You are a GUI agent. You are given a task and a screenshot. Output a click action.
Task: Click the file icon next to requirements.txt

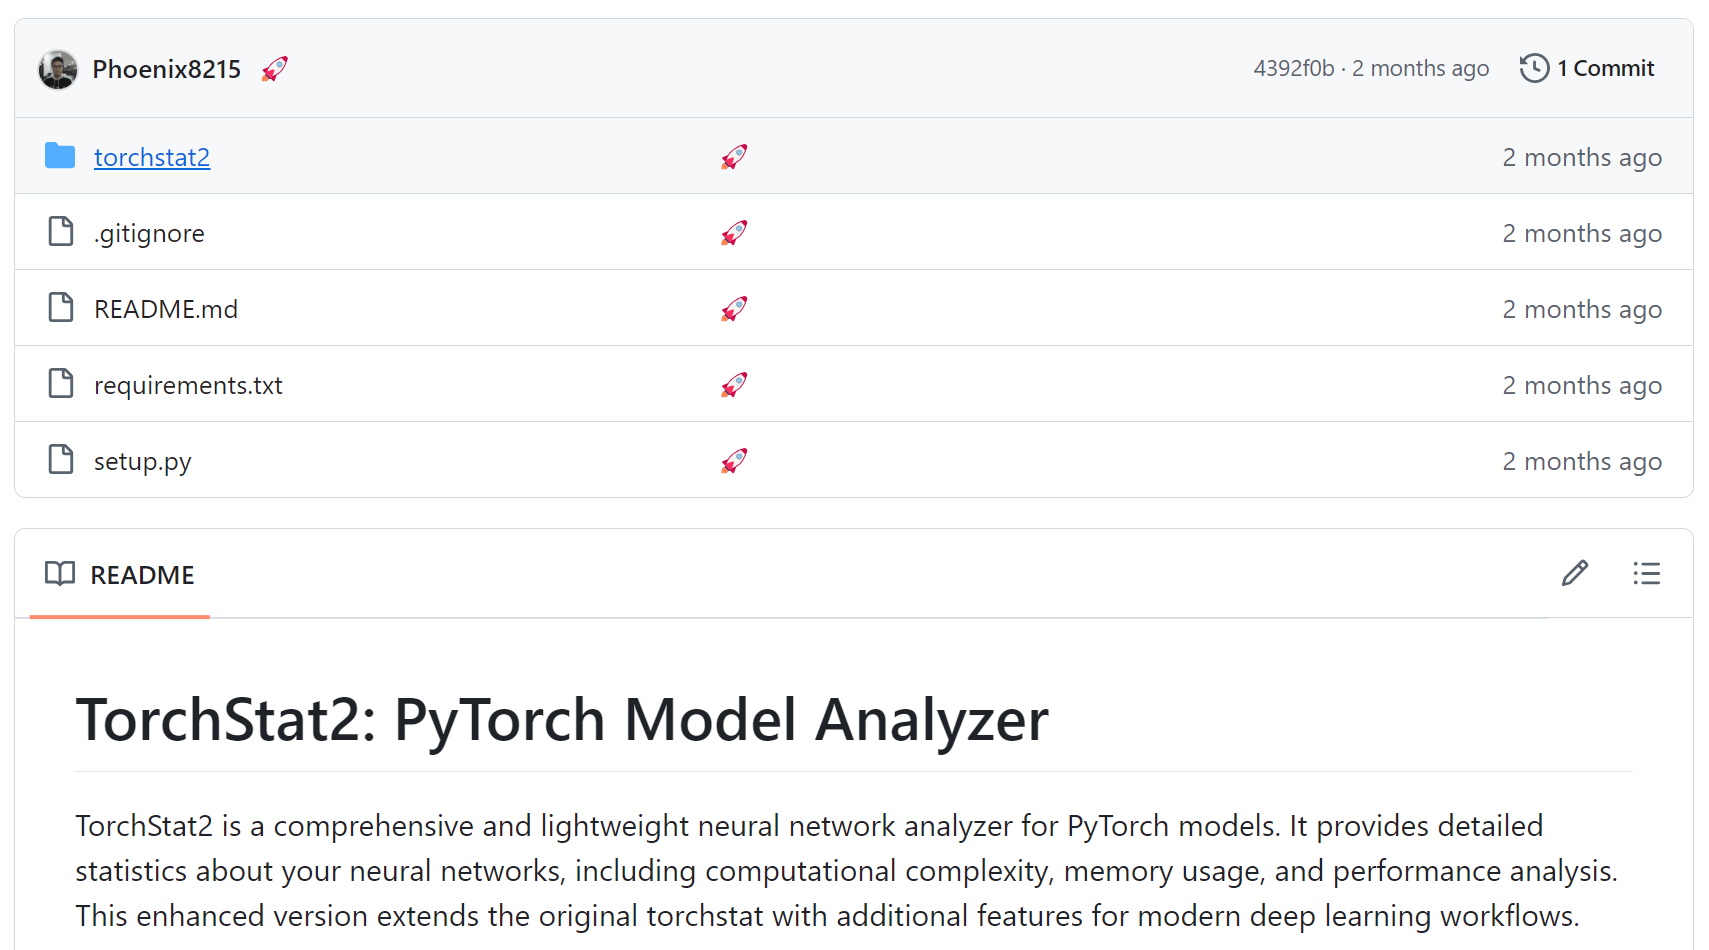pos(61,384)
